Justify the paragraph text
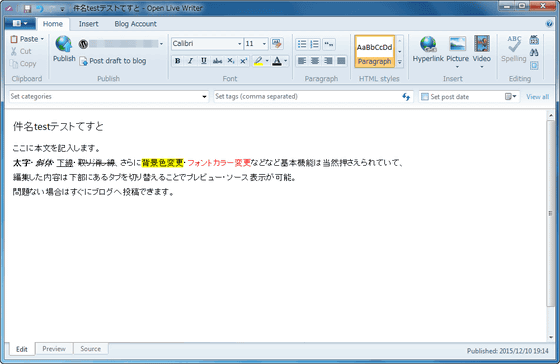This screenshot has width=560, height=364. pyautogui.click(x=341, y=61)
